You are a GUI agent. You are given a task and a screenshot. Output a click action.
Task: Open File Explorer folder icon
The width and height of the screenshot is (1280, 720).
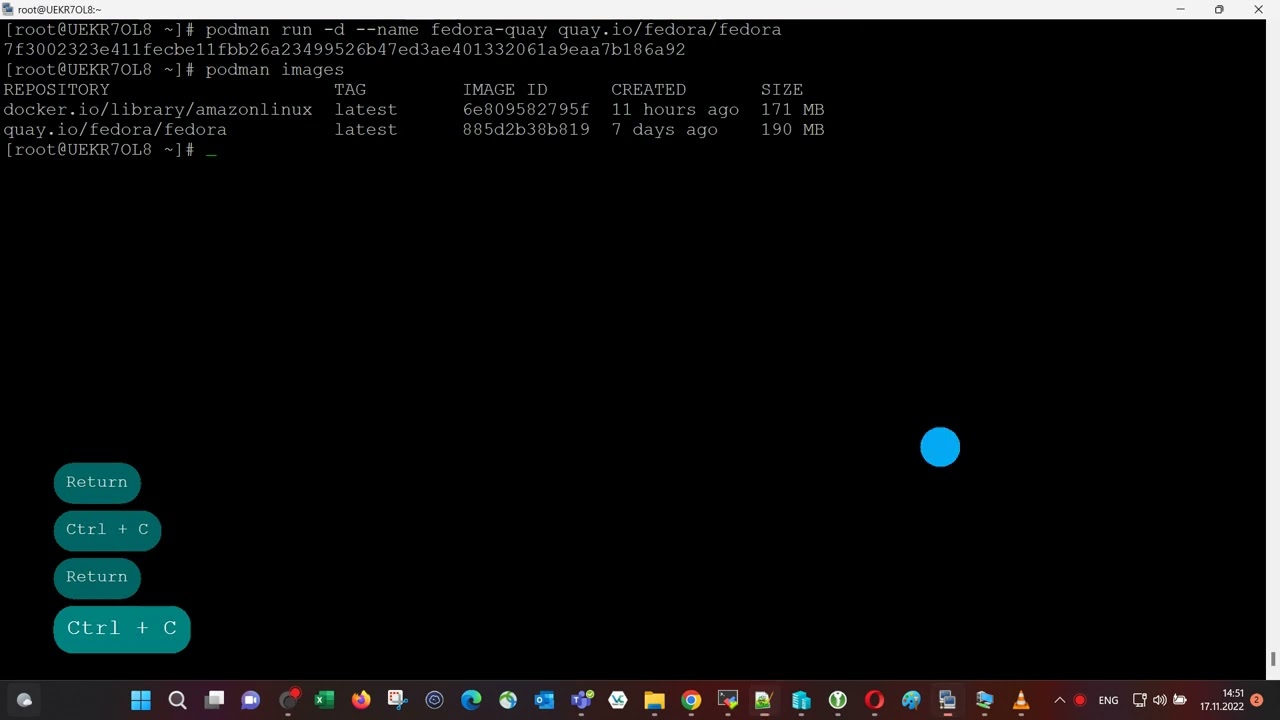(654, 700)
